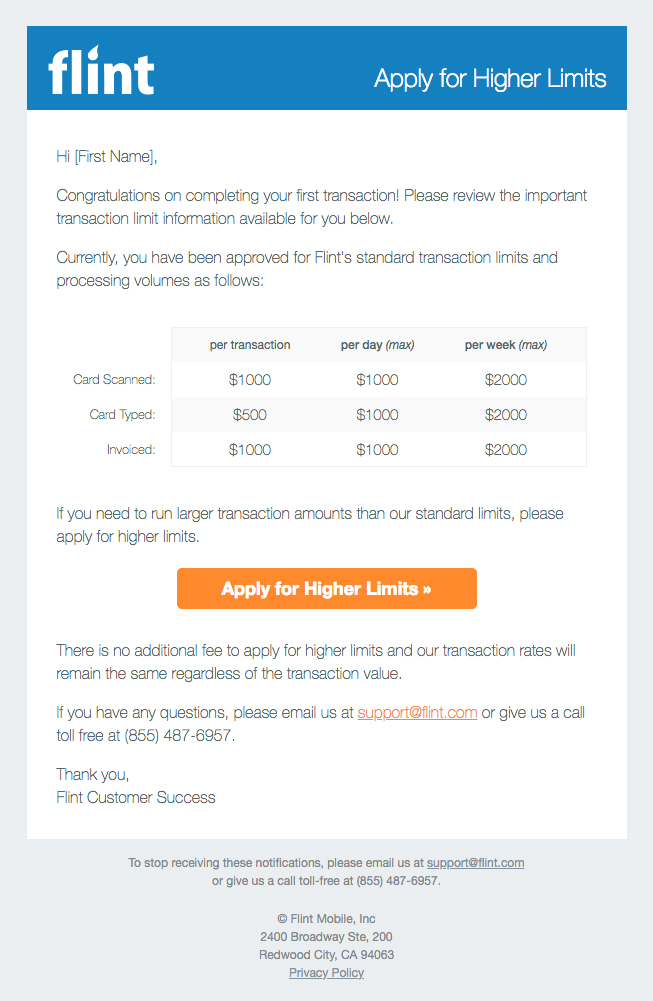653x1001 pixels.
Task: Click the 'Card Typed:' row label
Action: pyautogui.click(x=122, y=415)
